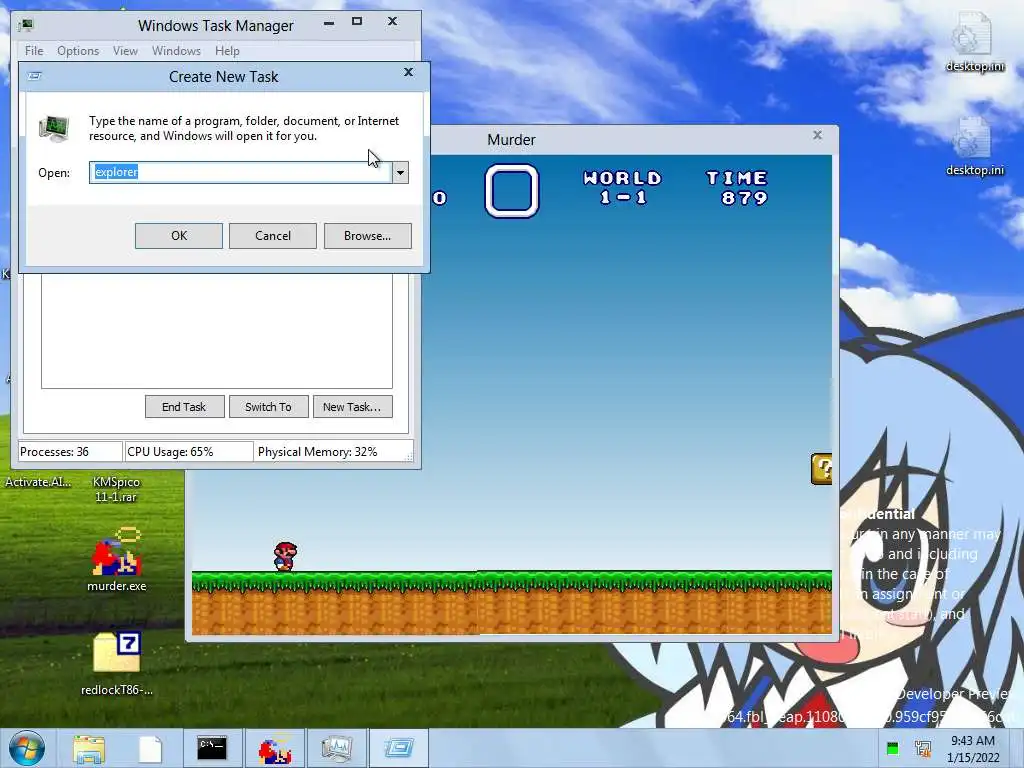Close the Murder game window

[817, 135]
